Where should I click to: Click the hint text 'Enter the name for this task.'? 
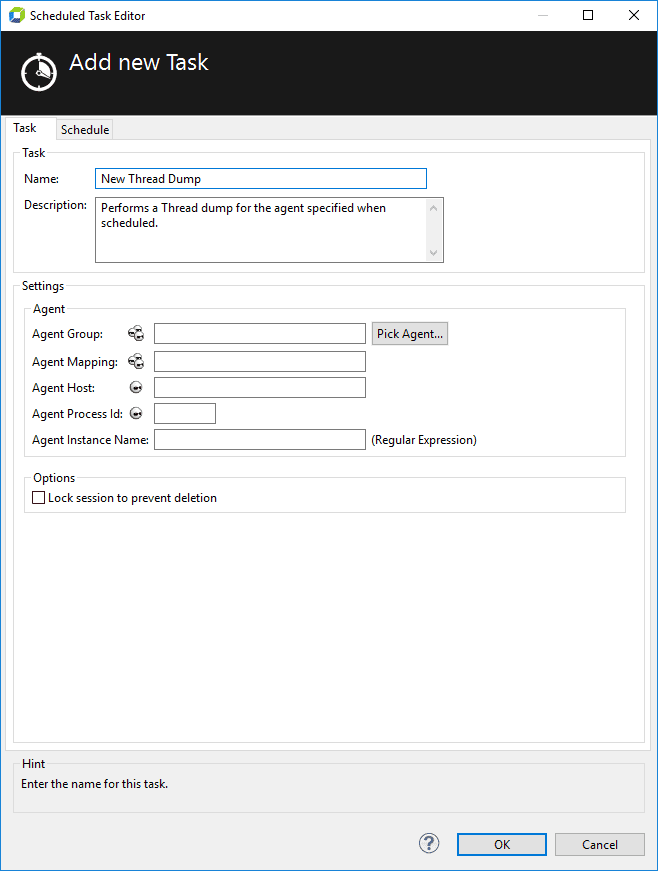pos(94,784)
